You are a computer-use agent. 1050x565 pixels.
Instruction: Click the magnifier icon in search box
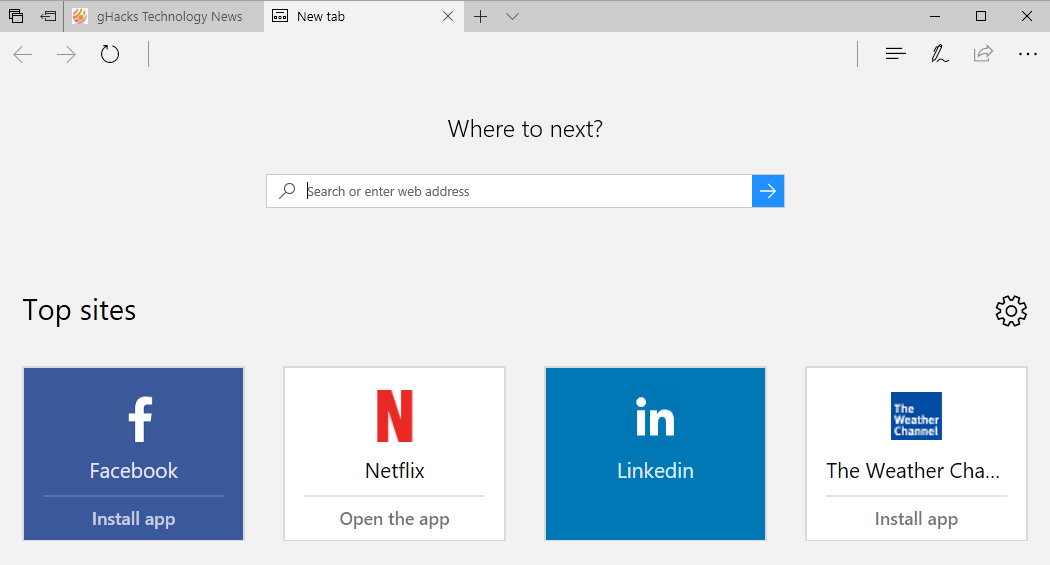coord(287,191)
